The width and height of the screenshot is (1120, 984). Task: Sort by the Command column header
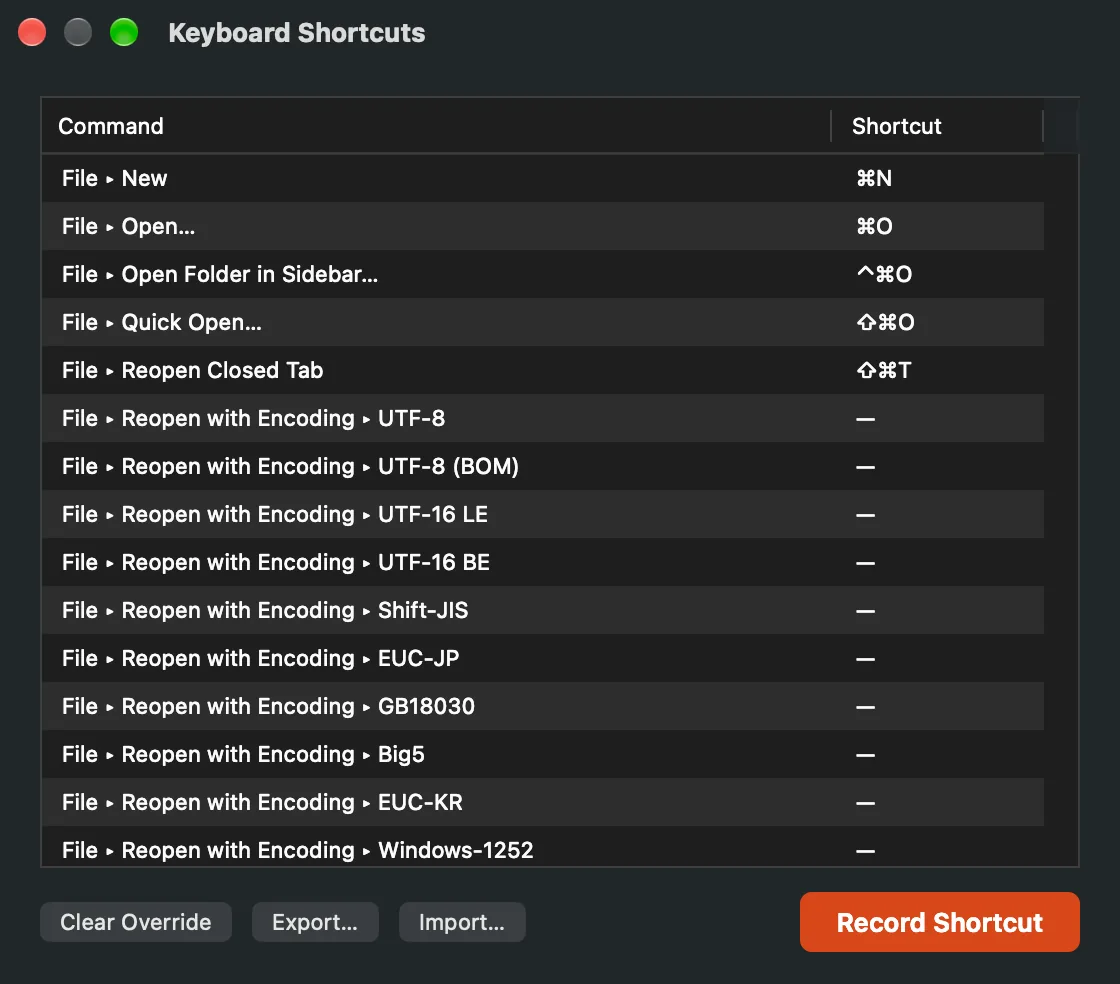[x=436, y=126]
